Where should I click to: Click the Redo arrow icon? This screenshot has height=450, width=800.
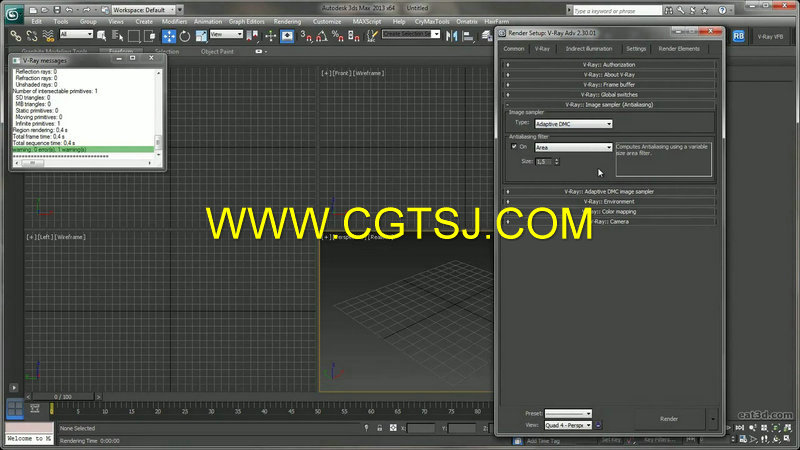(x=87, y=10)
